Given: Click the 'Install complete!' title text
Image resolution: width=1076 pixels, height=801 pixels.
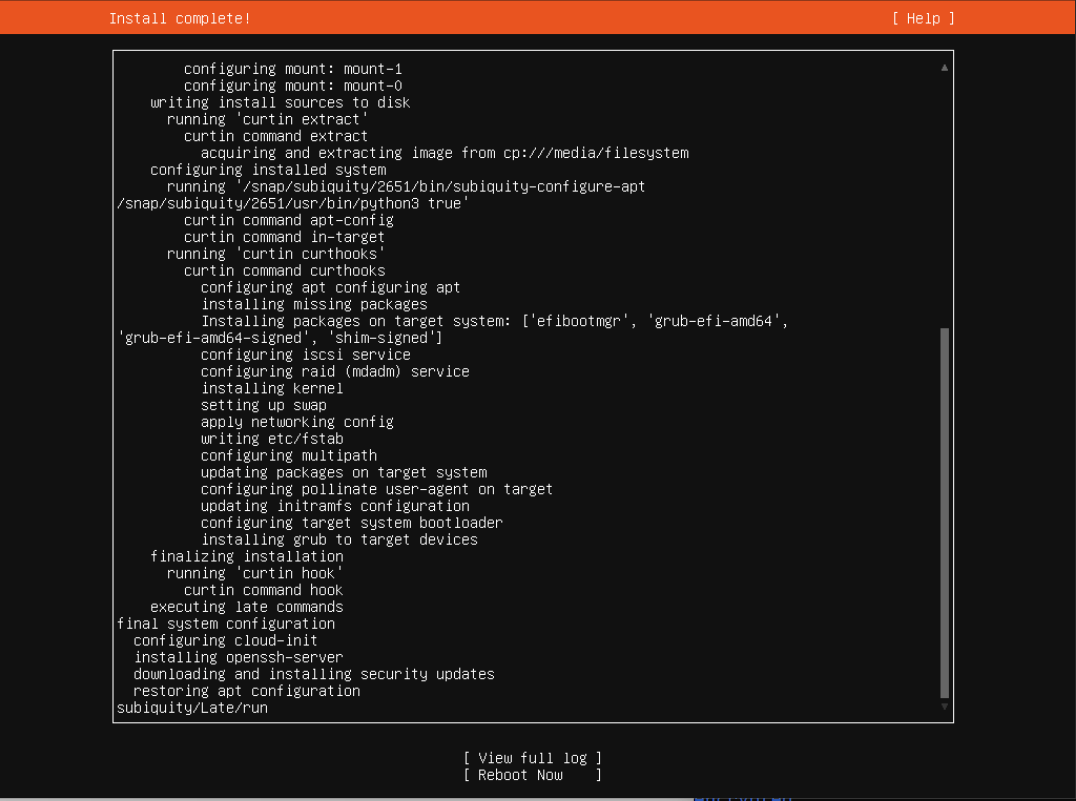Looking at the screenshot, I should point(180,19).
